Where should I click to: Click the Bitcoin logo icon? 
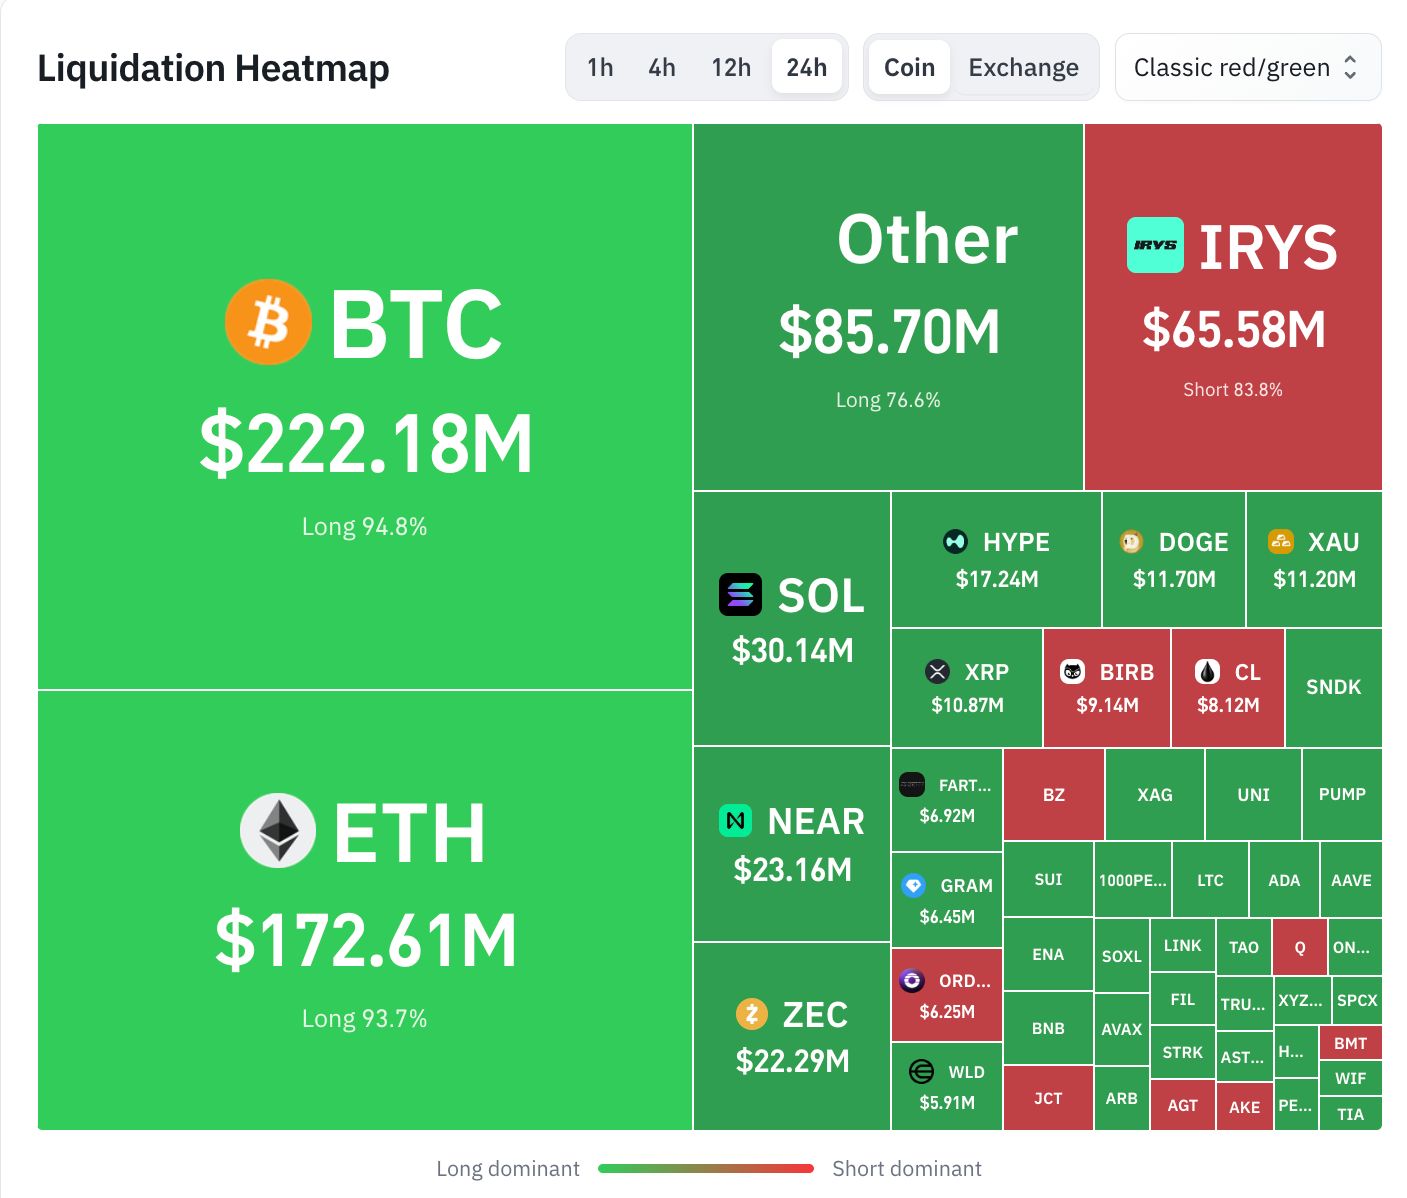pyautogui.click(x=268, y=322)
